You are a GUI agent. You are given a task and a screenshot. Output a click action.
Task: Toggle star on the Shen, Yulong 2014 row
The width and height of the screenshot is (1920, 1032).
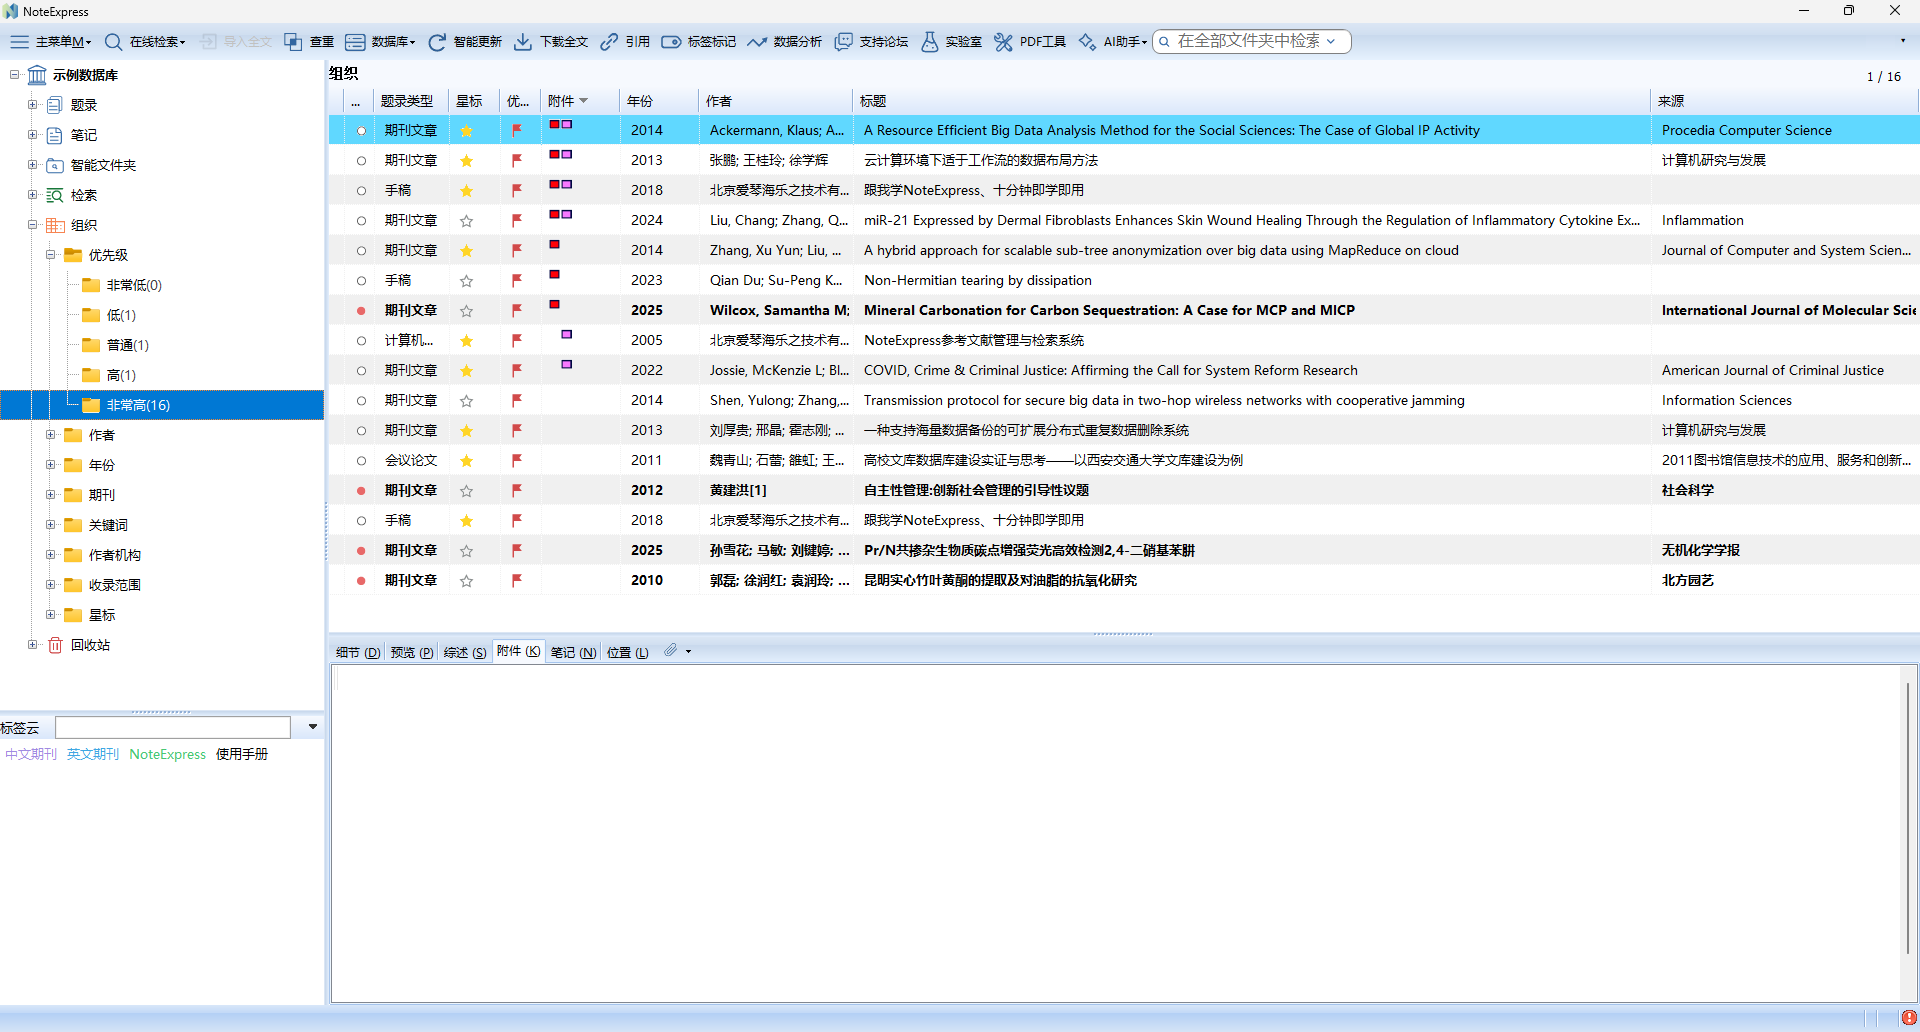tap(466, 400)
